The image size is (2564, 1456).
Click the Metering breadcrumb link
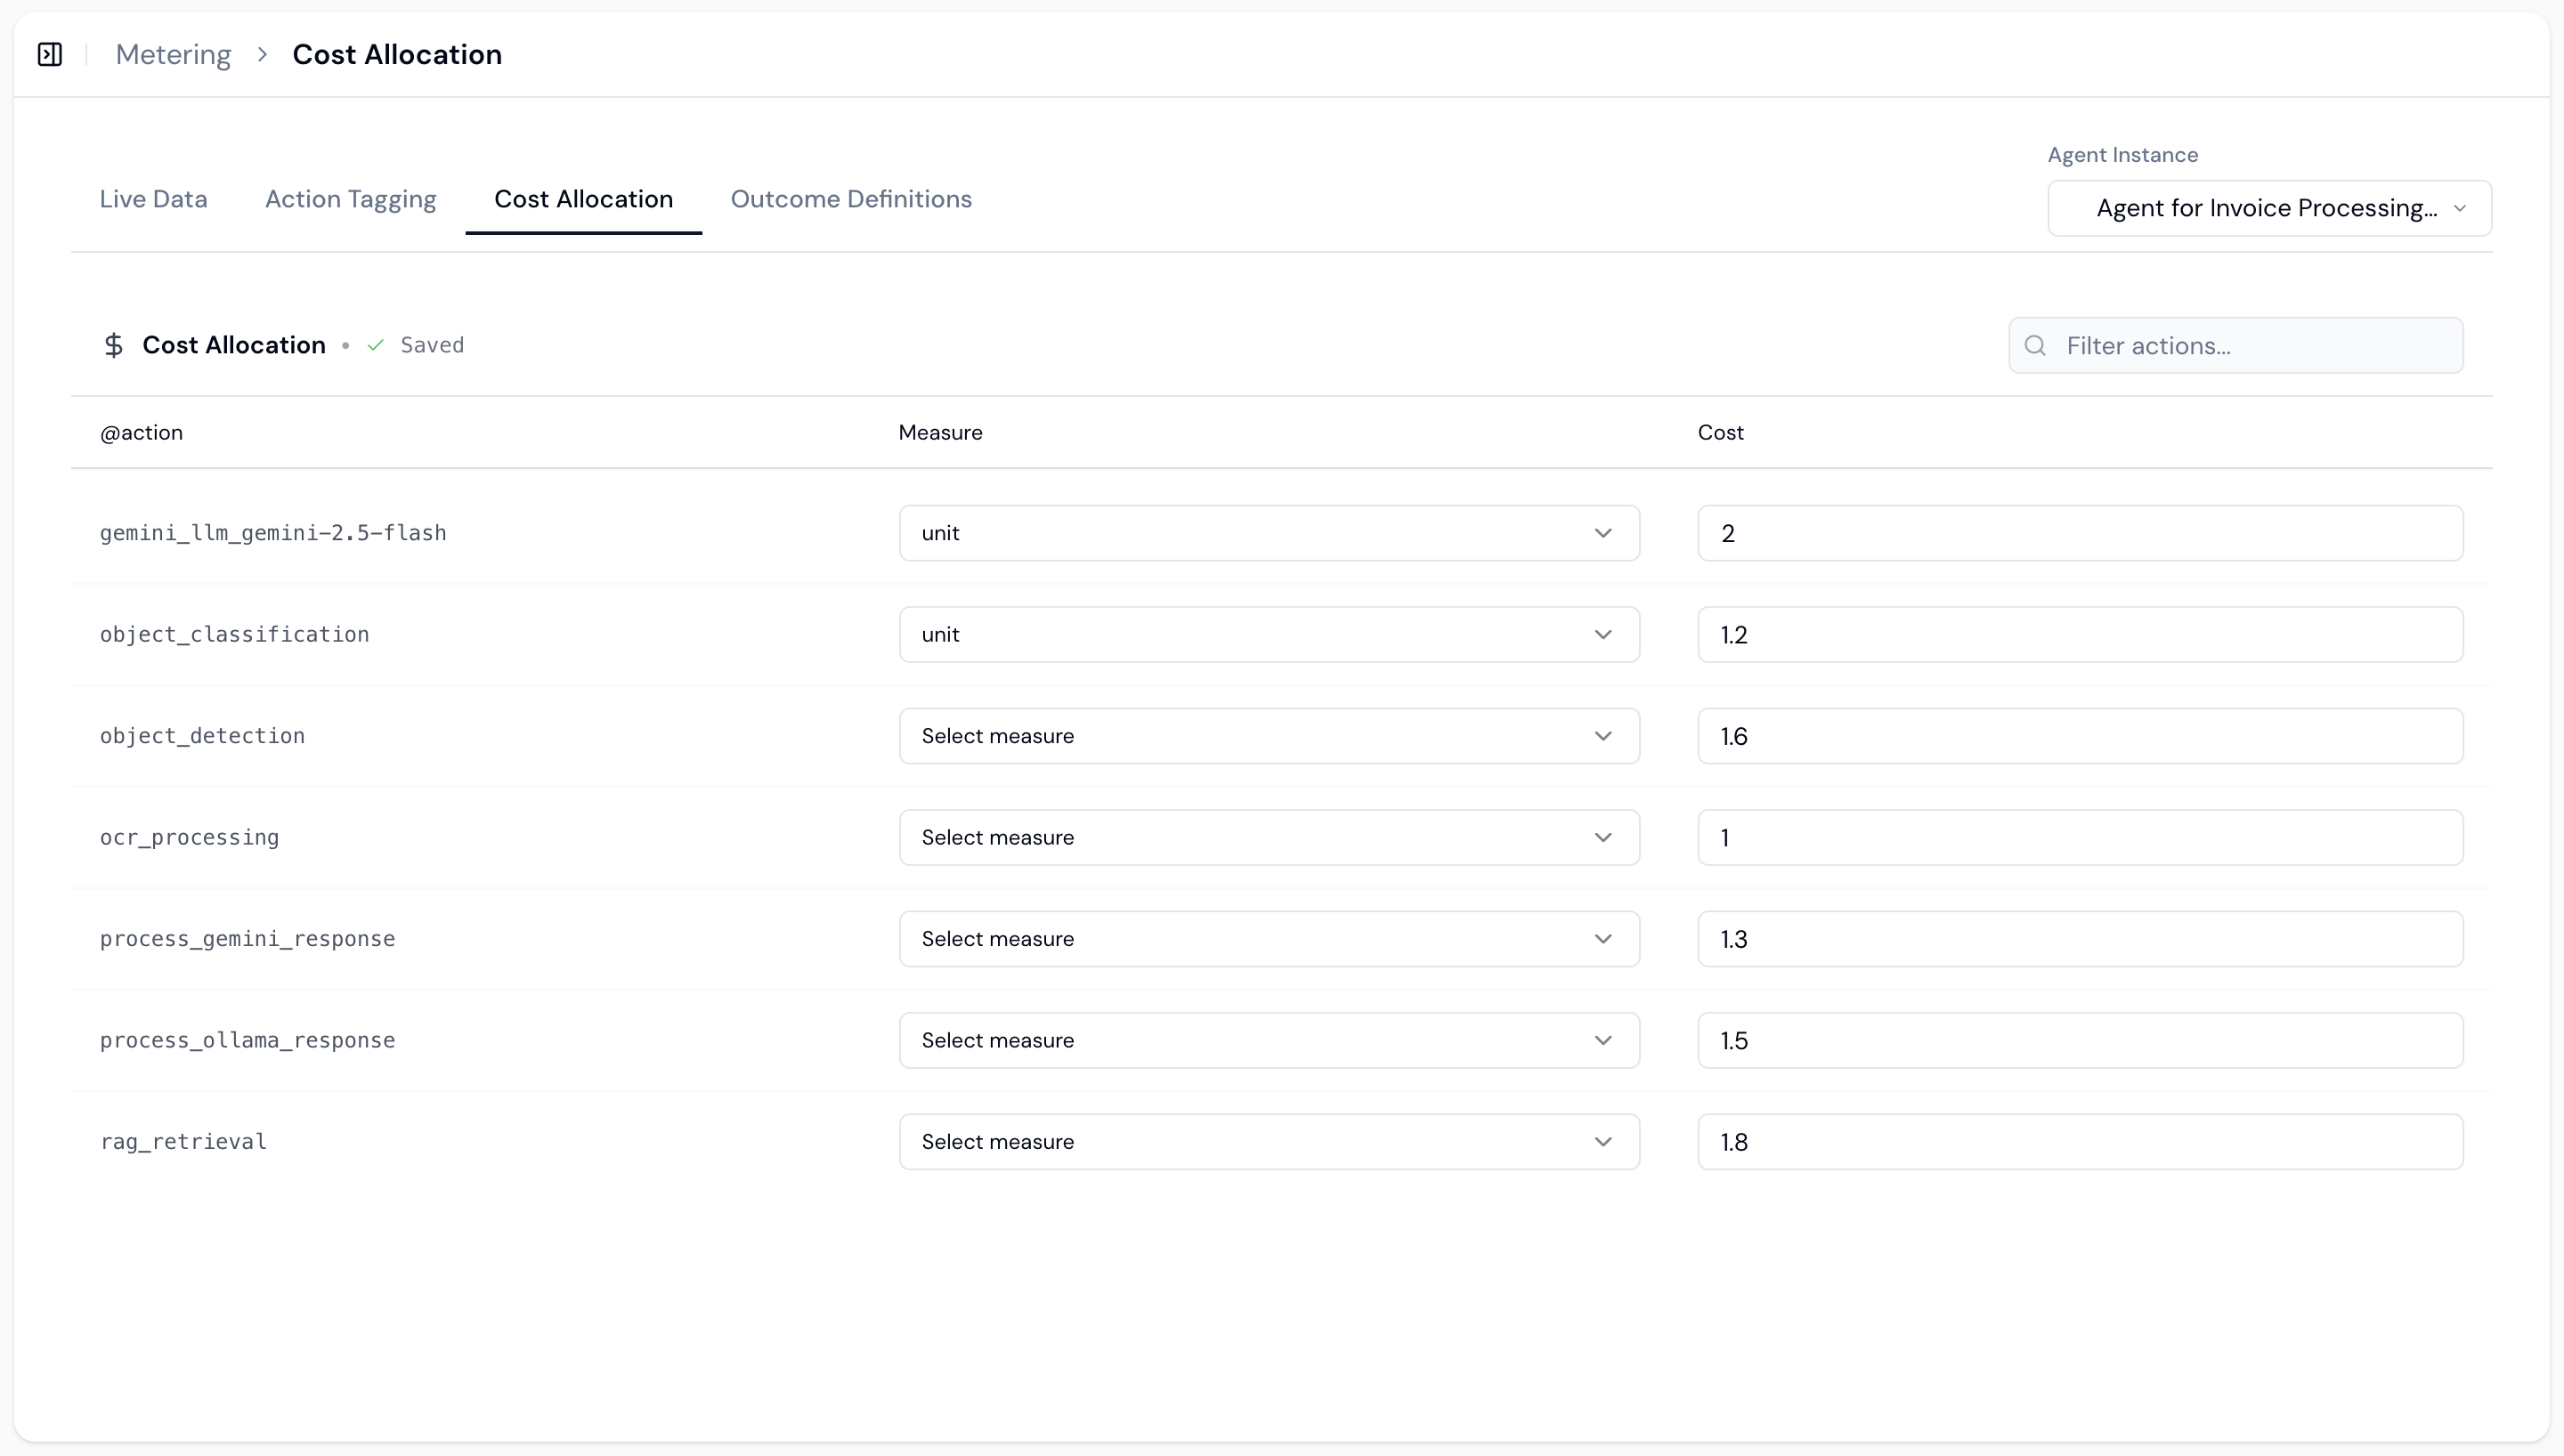[172, 54]
